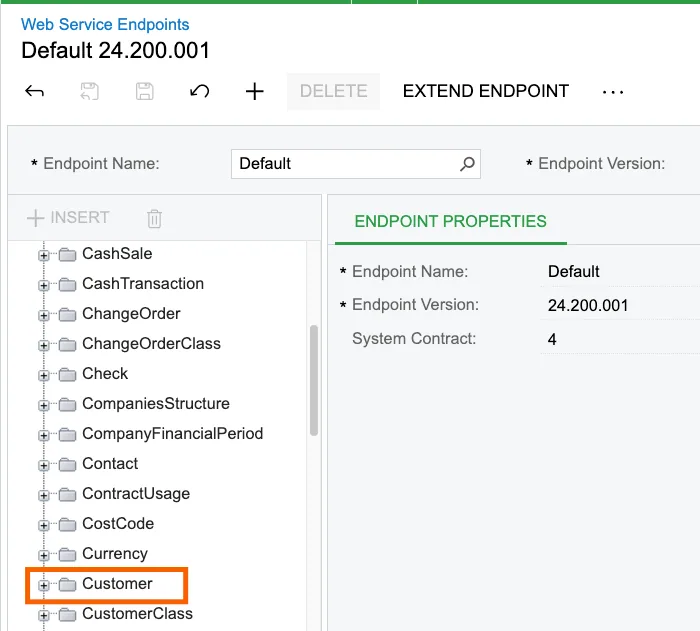
Task: Select the ChangeOrder tree item
Action: [x=131, y=313]
